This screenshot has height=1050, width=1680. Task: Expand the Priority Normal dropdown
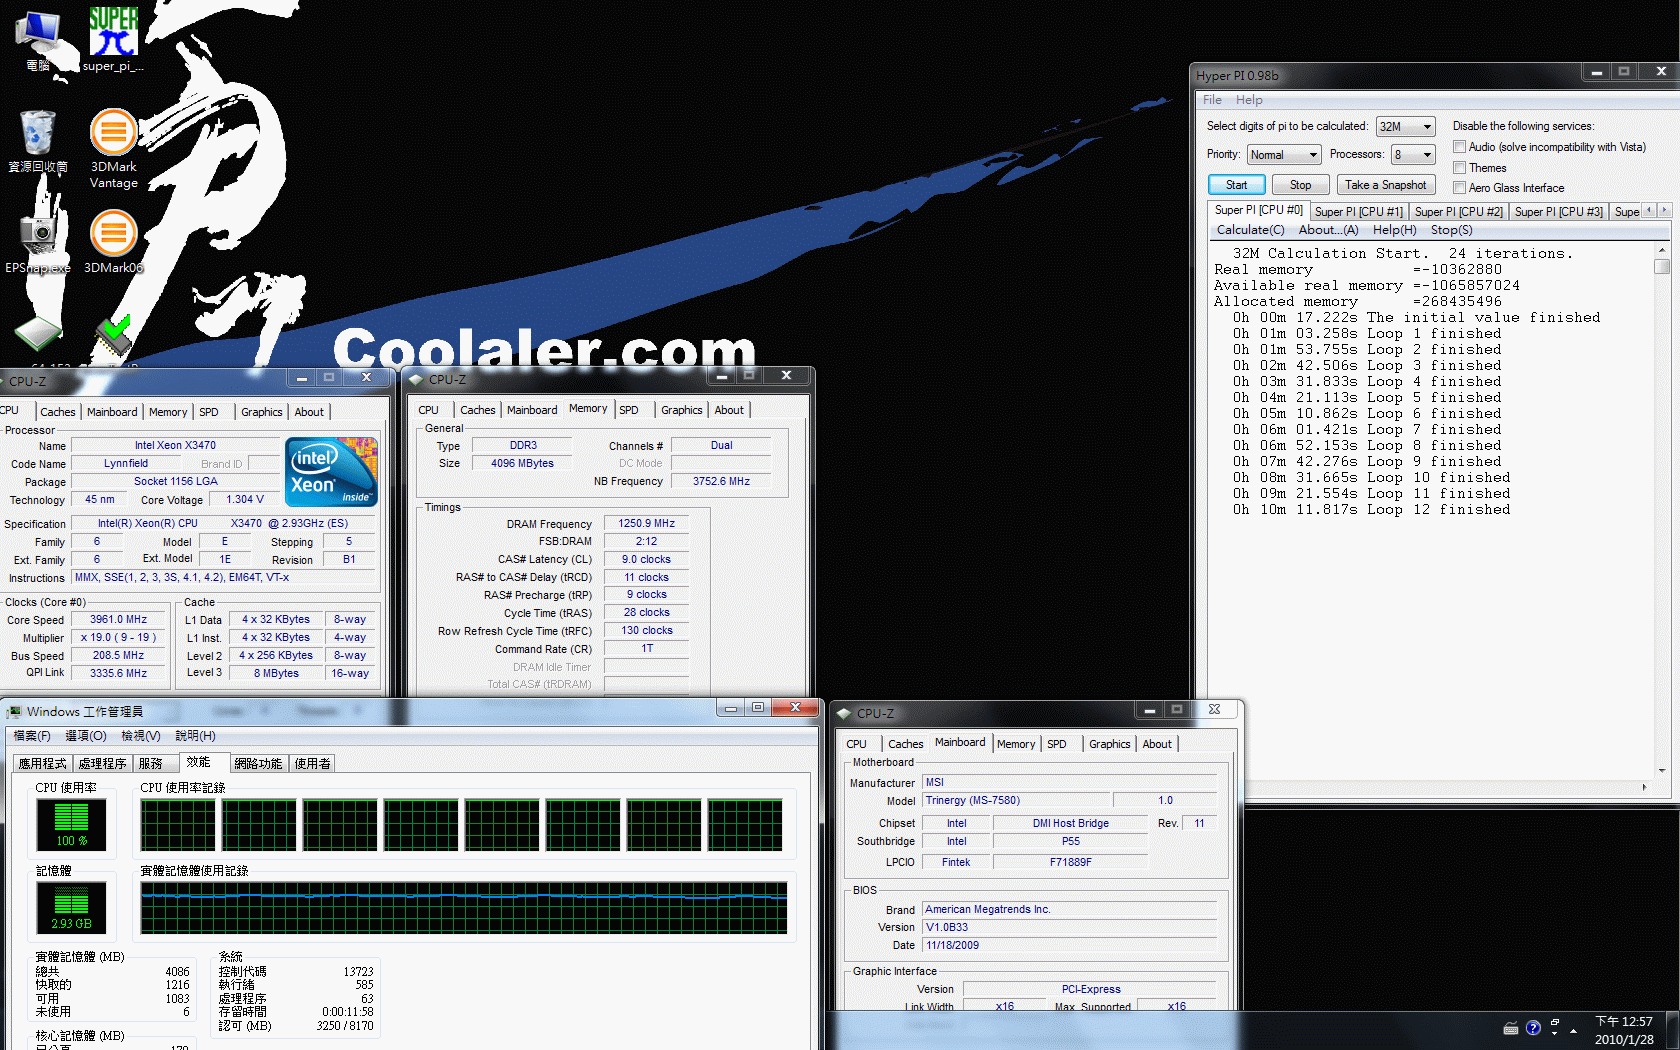pyautogui.click(x=1284, y=155)
